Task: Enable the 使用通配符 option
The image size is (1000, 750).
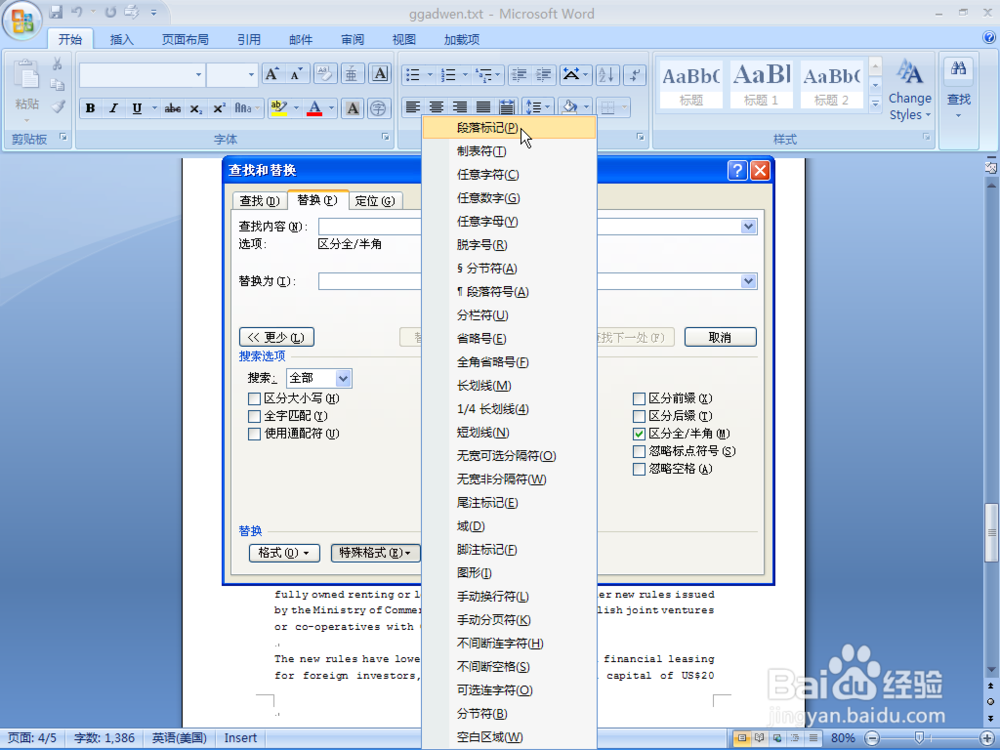Action: (x=255, y=435)
